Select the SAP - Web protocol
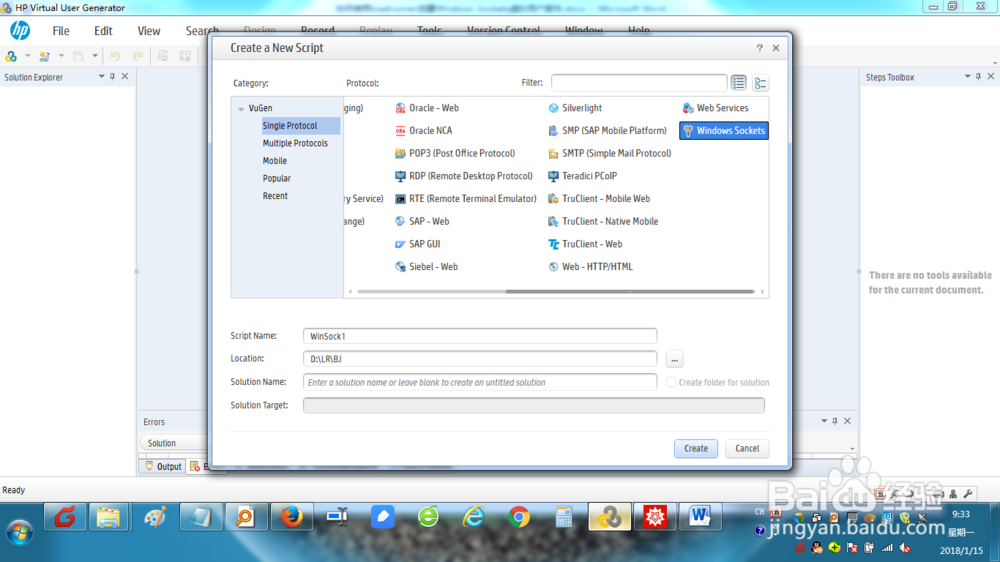This screenshot has width=1000, height=562. coord(422,221)
